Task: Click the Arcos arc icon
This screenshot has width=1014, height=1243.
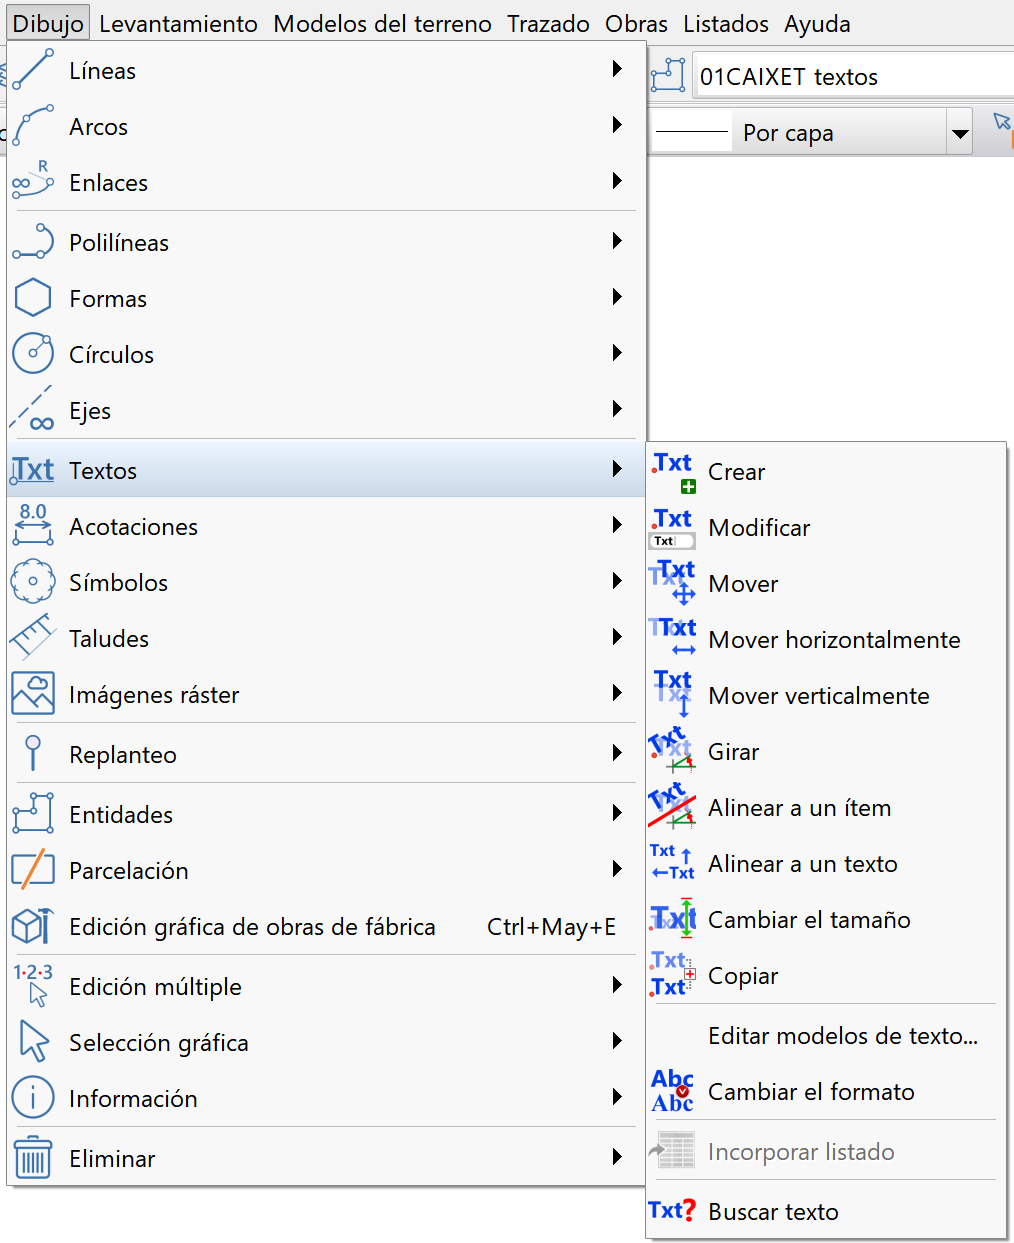Action: (x=33, y=126)
